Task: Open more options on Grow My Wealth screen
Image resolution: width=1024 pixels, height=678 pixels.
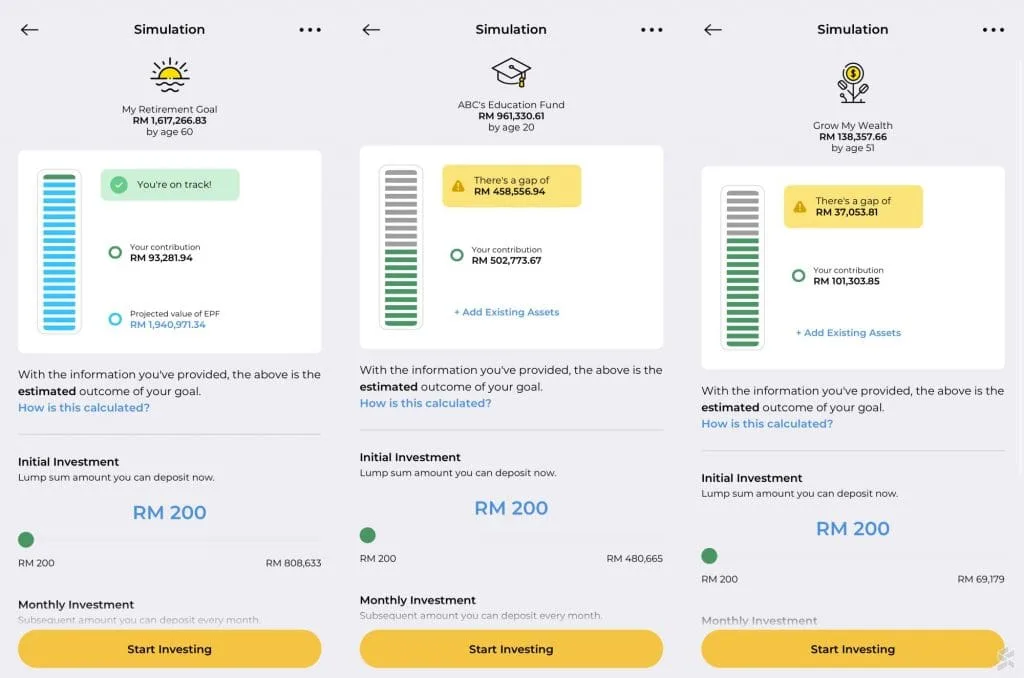Action: [993, 30]
